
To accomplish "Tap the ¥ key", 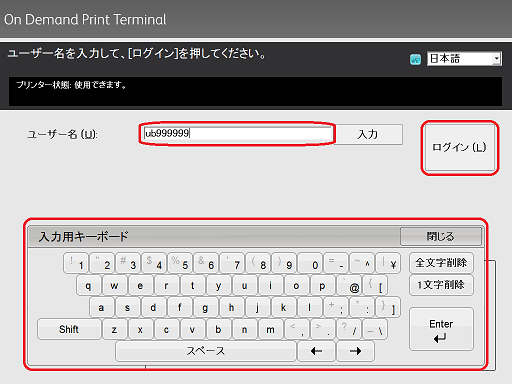I will [388, 263].
